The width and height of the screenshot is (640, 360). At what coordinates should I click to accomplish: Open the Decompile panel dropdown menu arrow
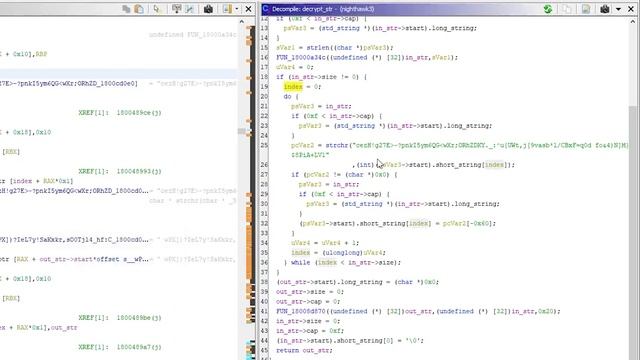point(618,9)
